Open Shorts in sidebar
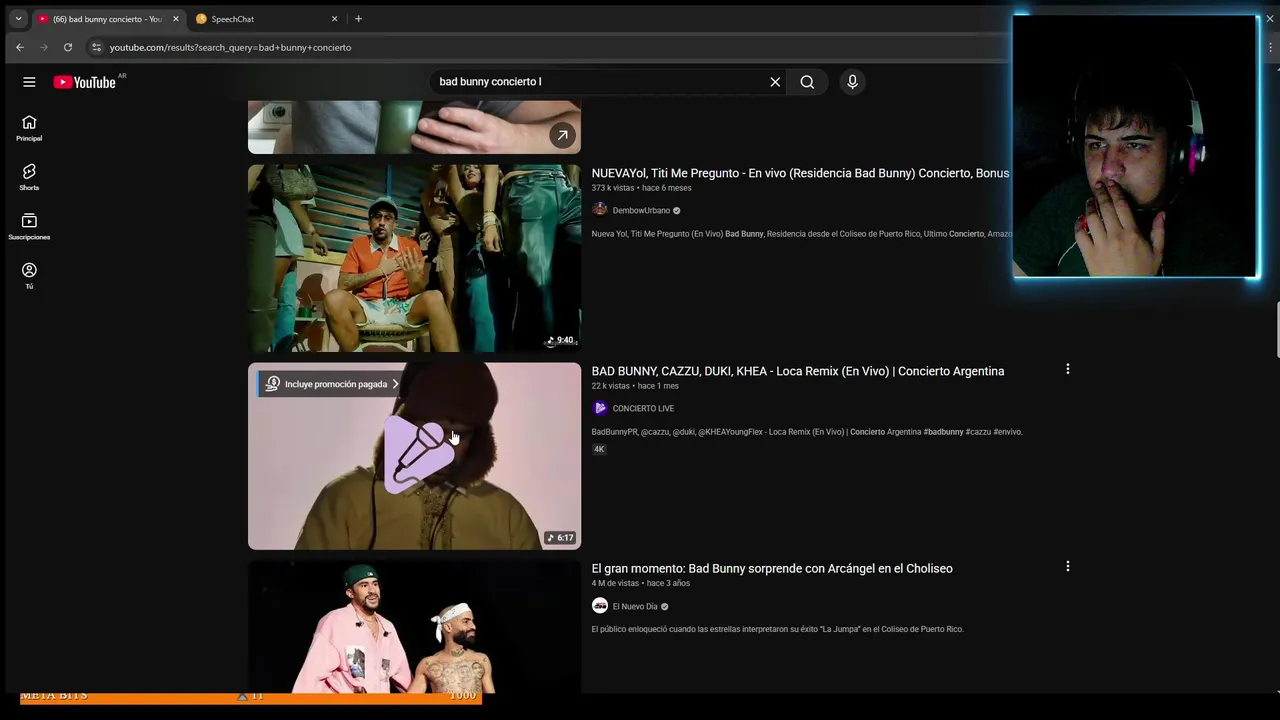1280x720 pixels. [x=29, y=177]
